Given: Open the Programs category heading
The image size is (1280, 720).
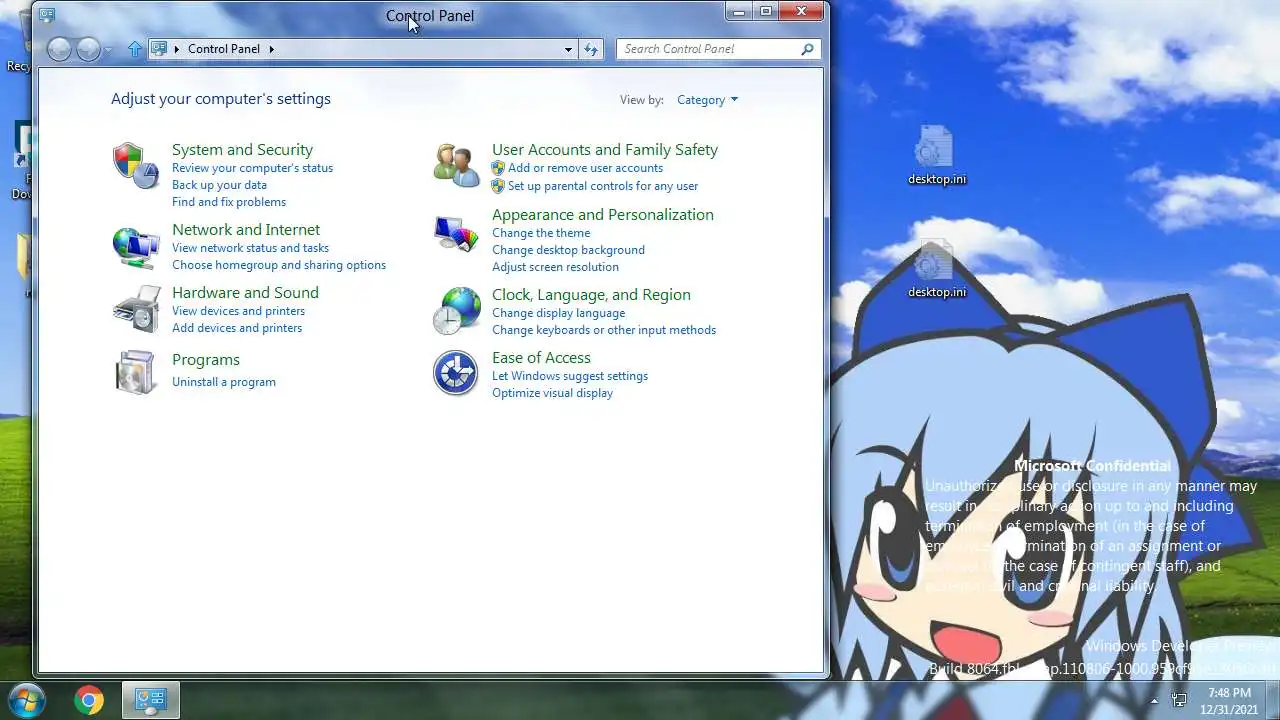Looking at the screenshot, I should [206, 360].
